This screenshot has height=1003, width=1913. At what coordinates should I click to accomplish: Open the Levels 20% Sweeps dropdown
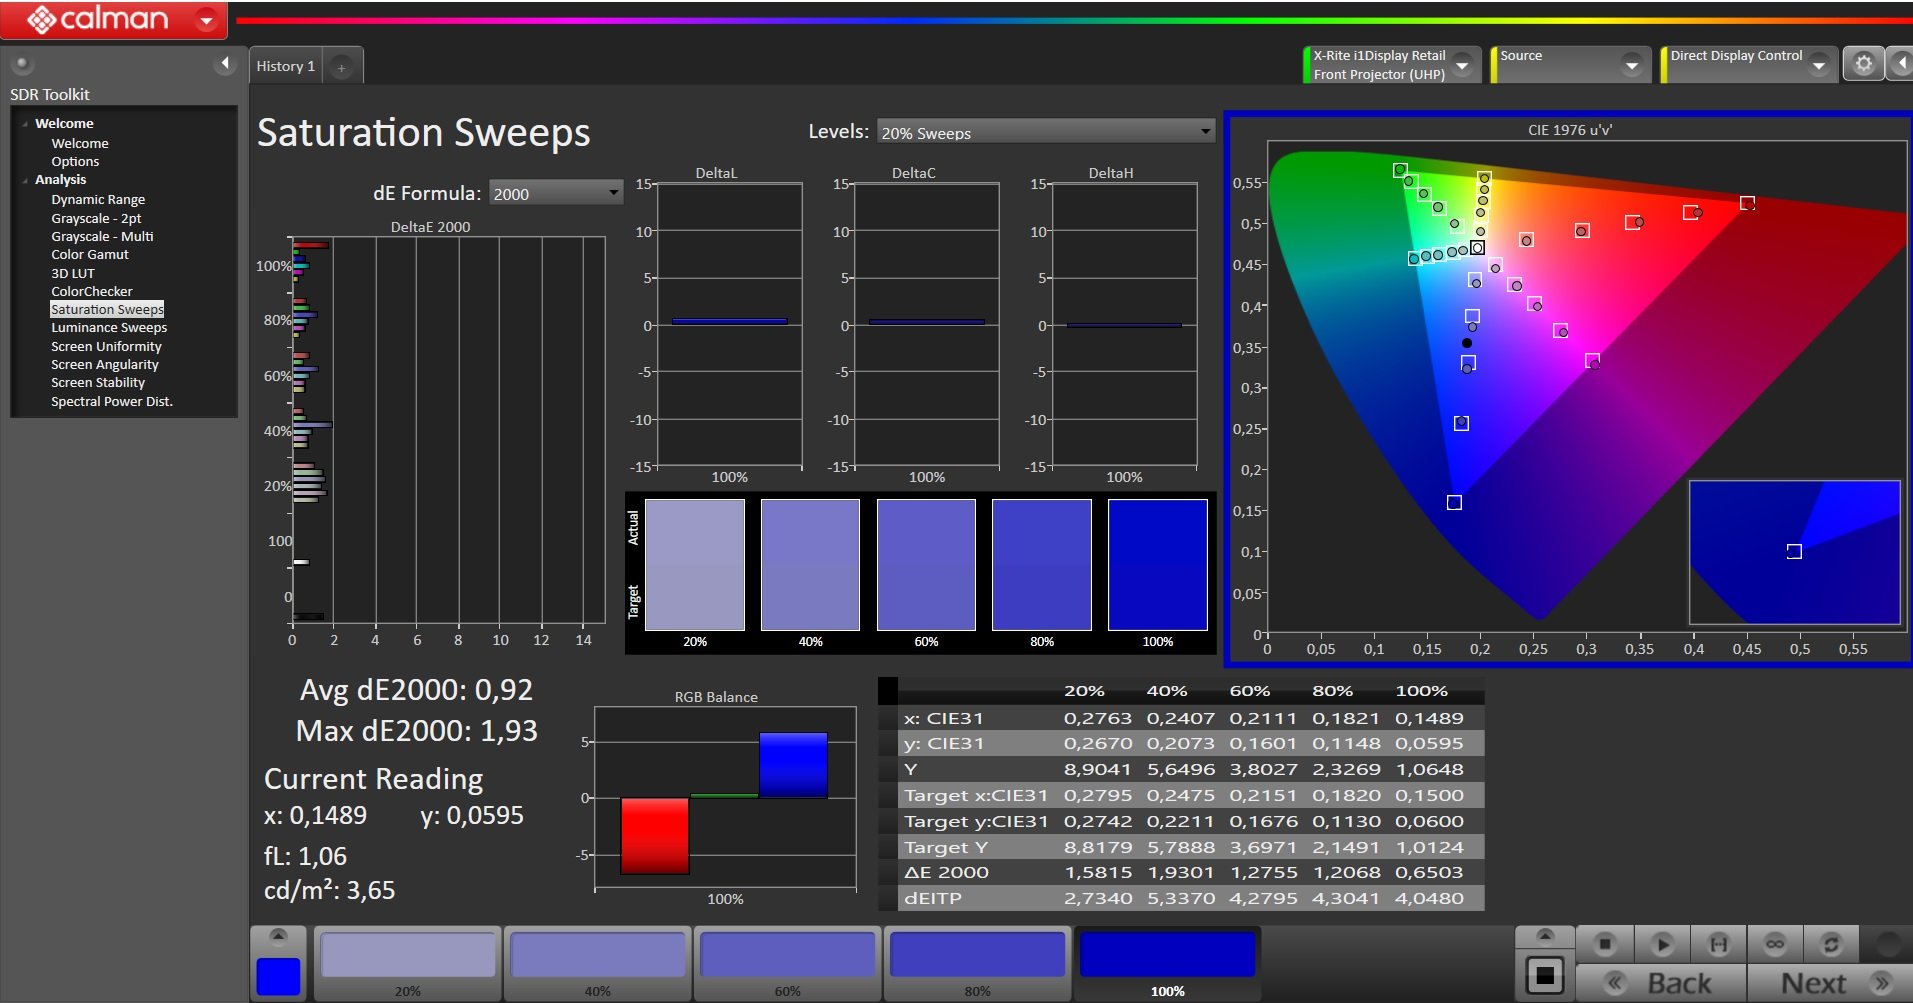point(1045,132)
